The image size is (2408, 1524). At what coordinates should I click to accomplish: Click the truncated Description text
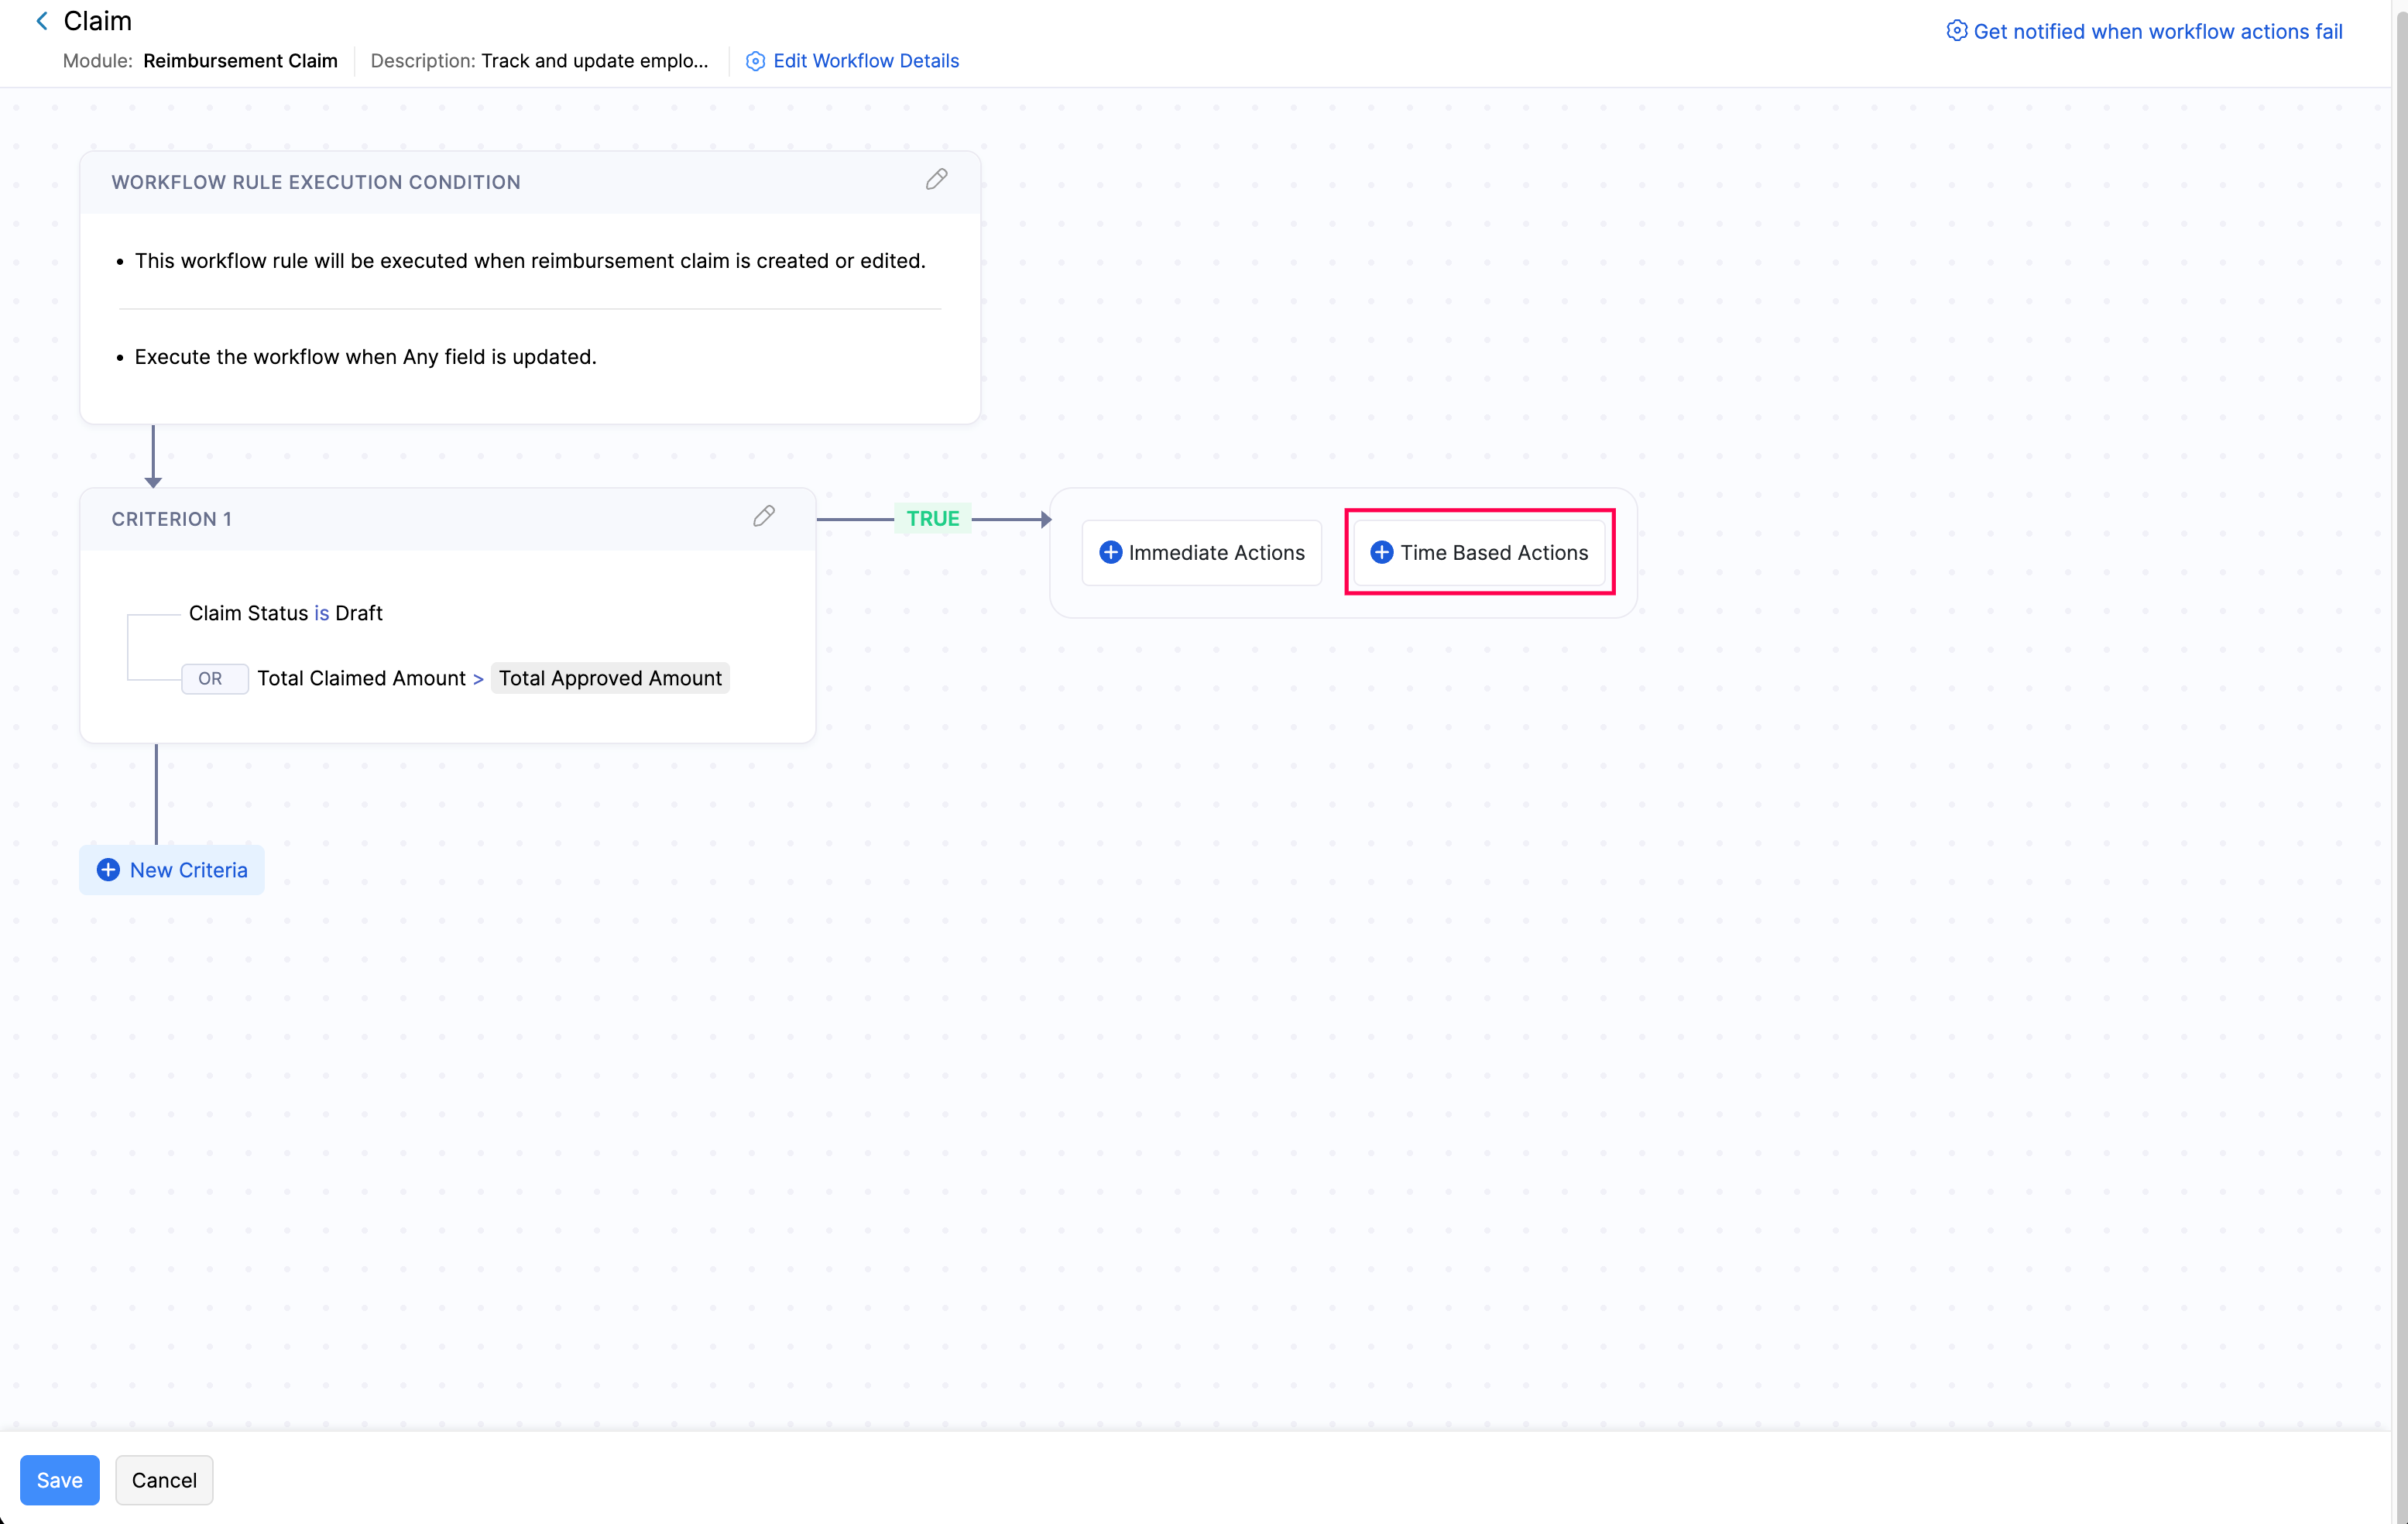[595, 61]
